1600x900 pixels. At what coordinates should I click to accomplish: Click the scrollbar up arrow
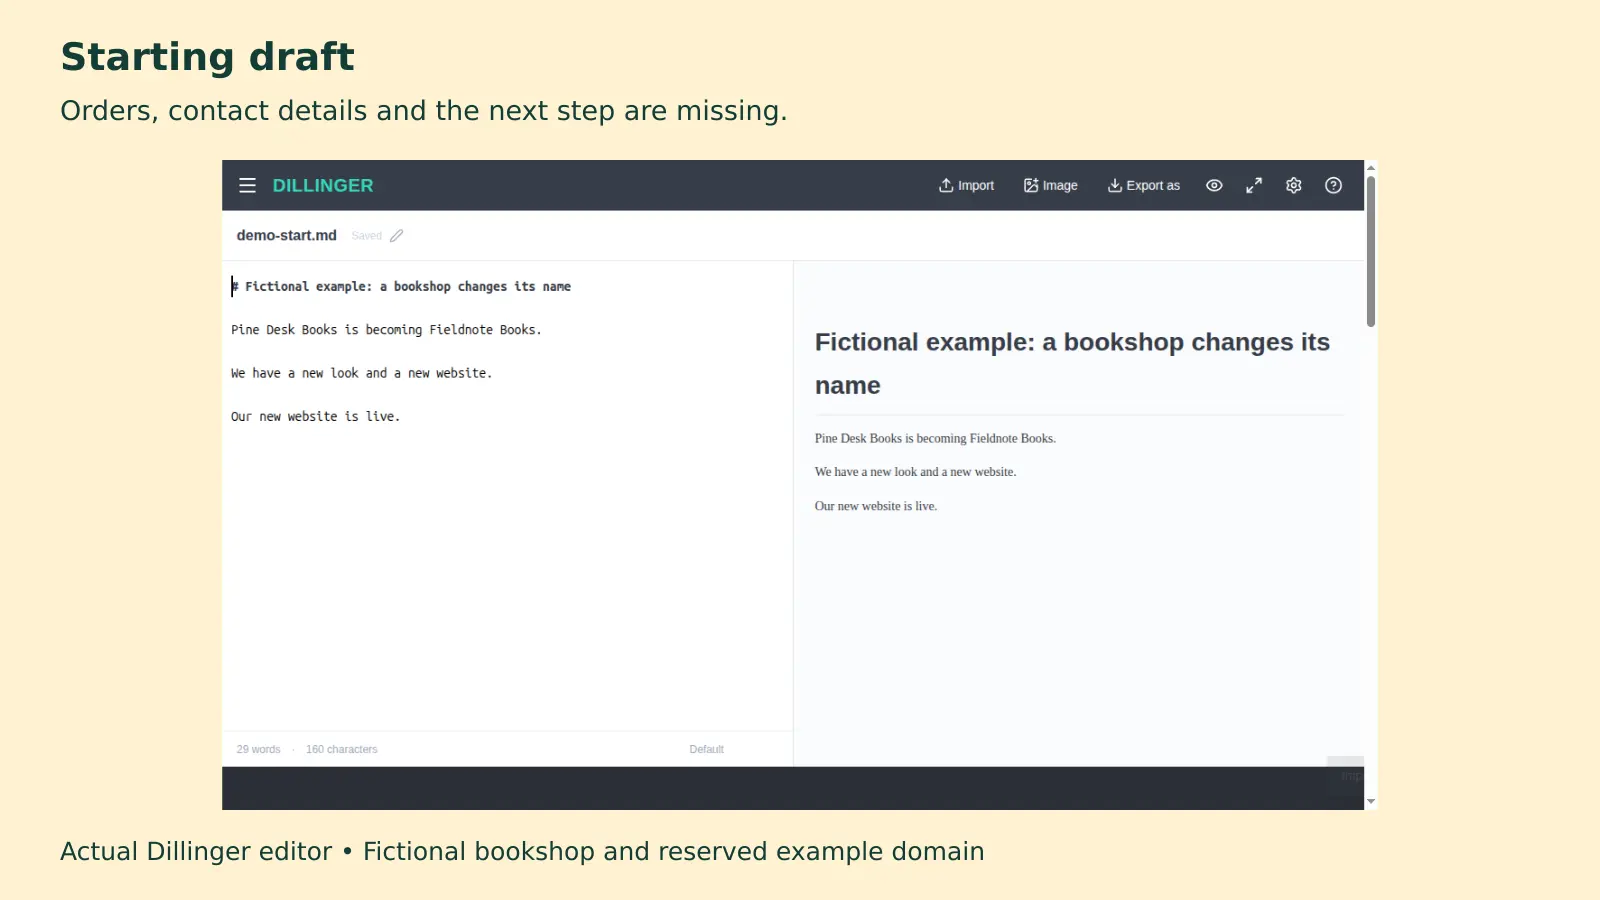[1371, 168]
